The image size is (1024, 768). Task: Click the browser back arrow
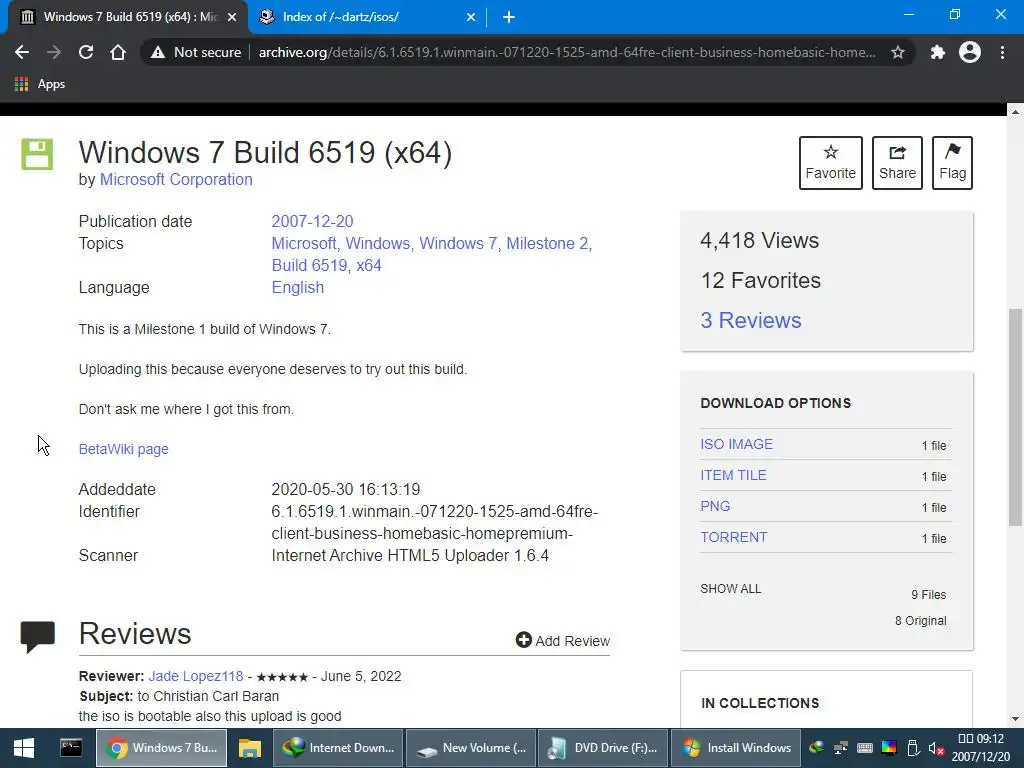[22, 52]
